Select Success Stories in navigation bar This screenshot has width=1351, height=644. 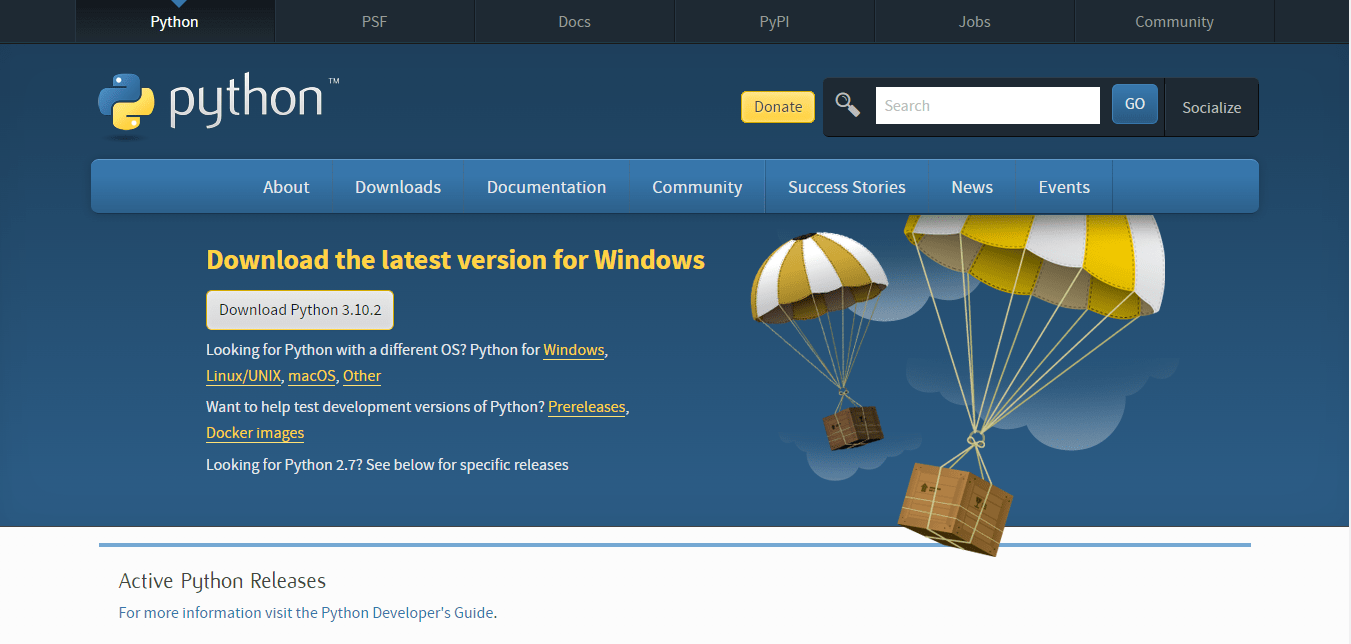[x=846, y=187]
